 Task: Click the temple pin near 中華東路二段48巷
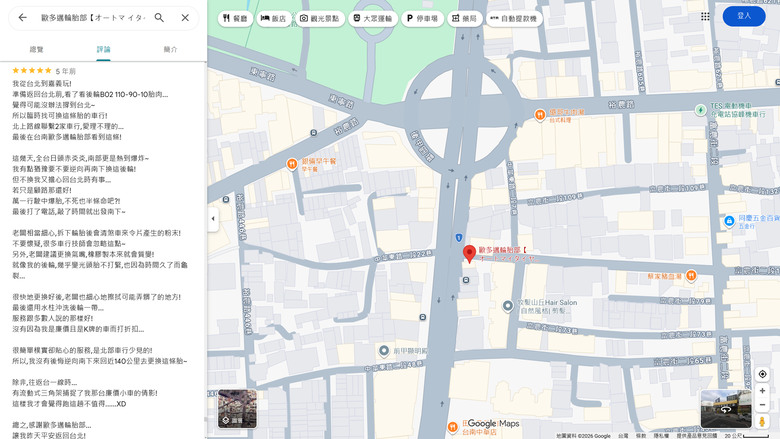pyautogui.click(x=384, y=351)
